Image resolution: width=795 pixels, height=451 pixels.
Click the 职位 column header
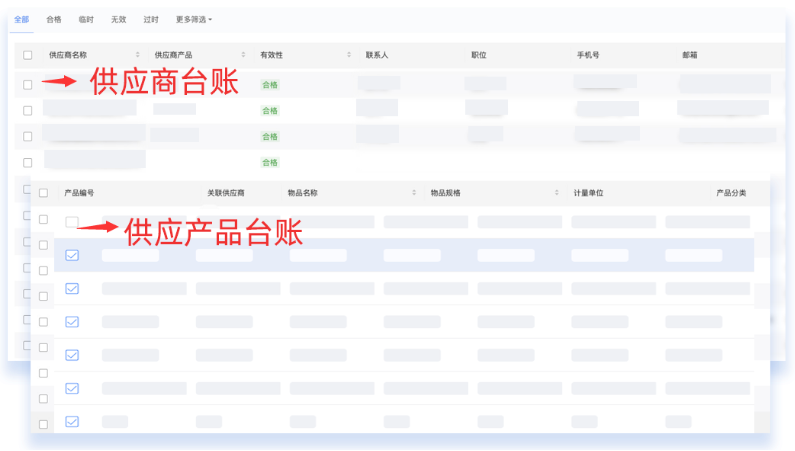pyautogui.click(x=479, y=55)
